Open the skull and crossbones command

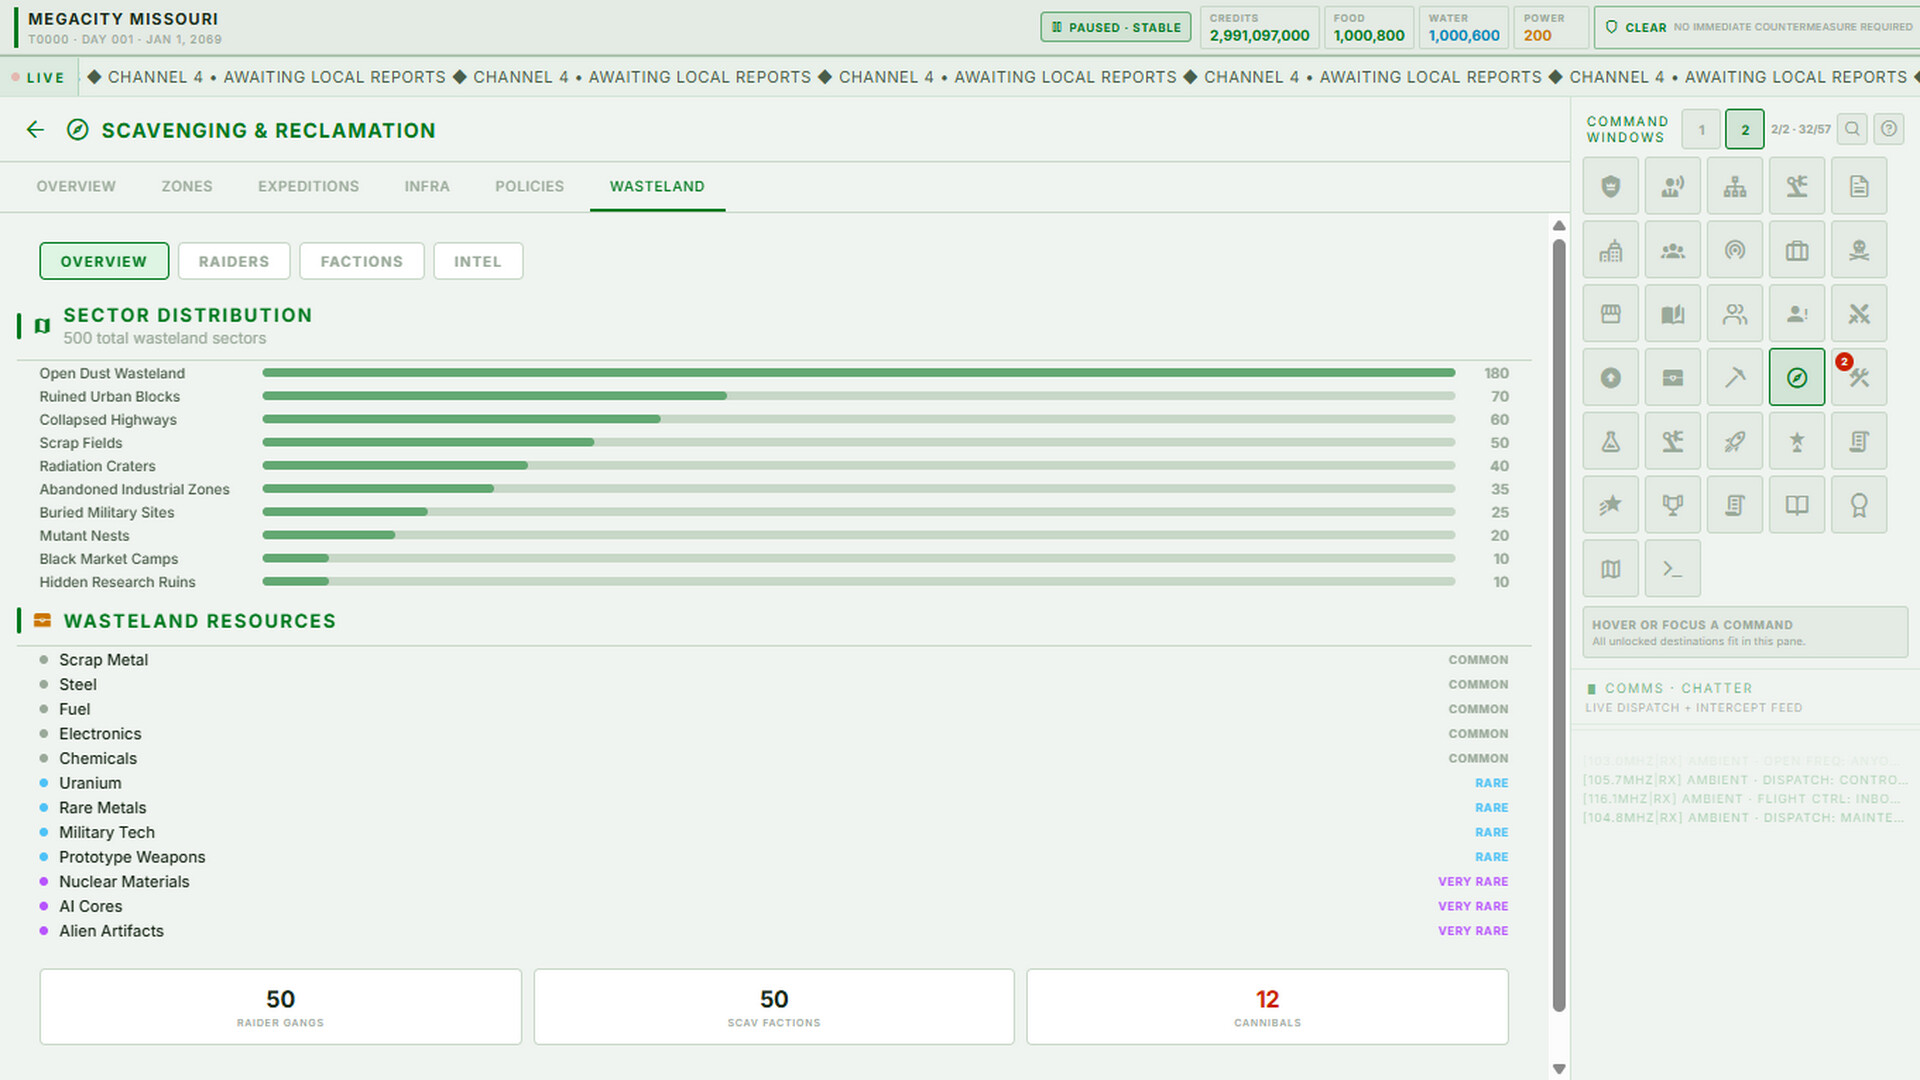click(x=1858, y=250)
